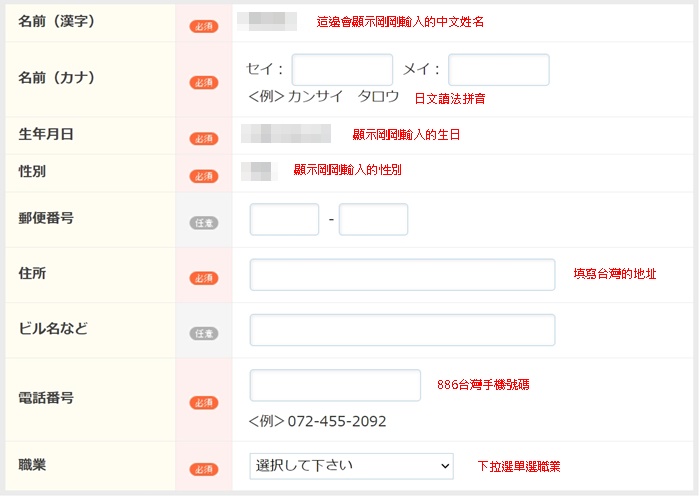Open the 職業 選択して下さい dropdown

click(x=351, y=466)
